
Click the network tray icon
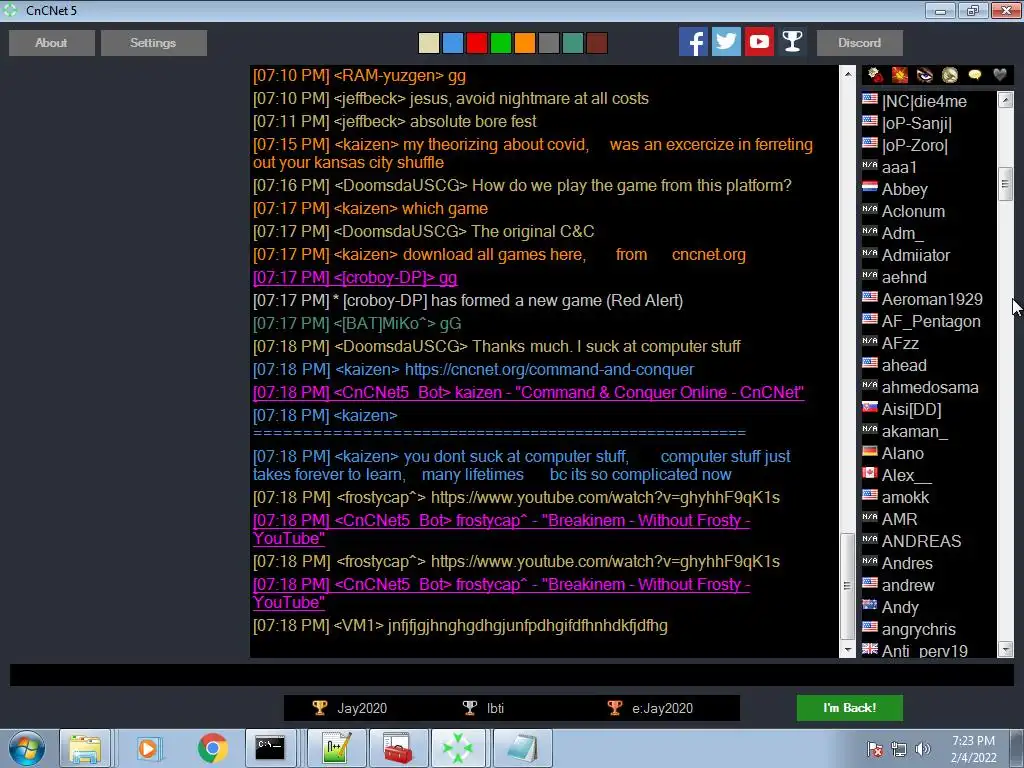click(x=899, y=749)
